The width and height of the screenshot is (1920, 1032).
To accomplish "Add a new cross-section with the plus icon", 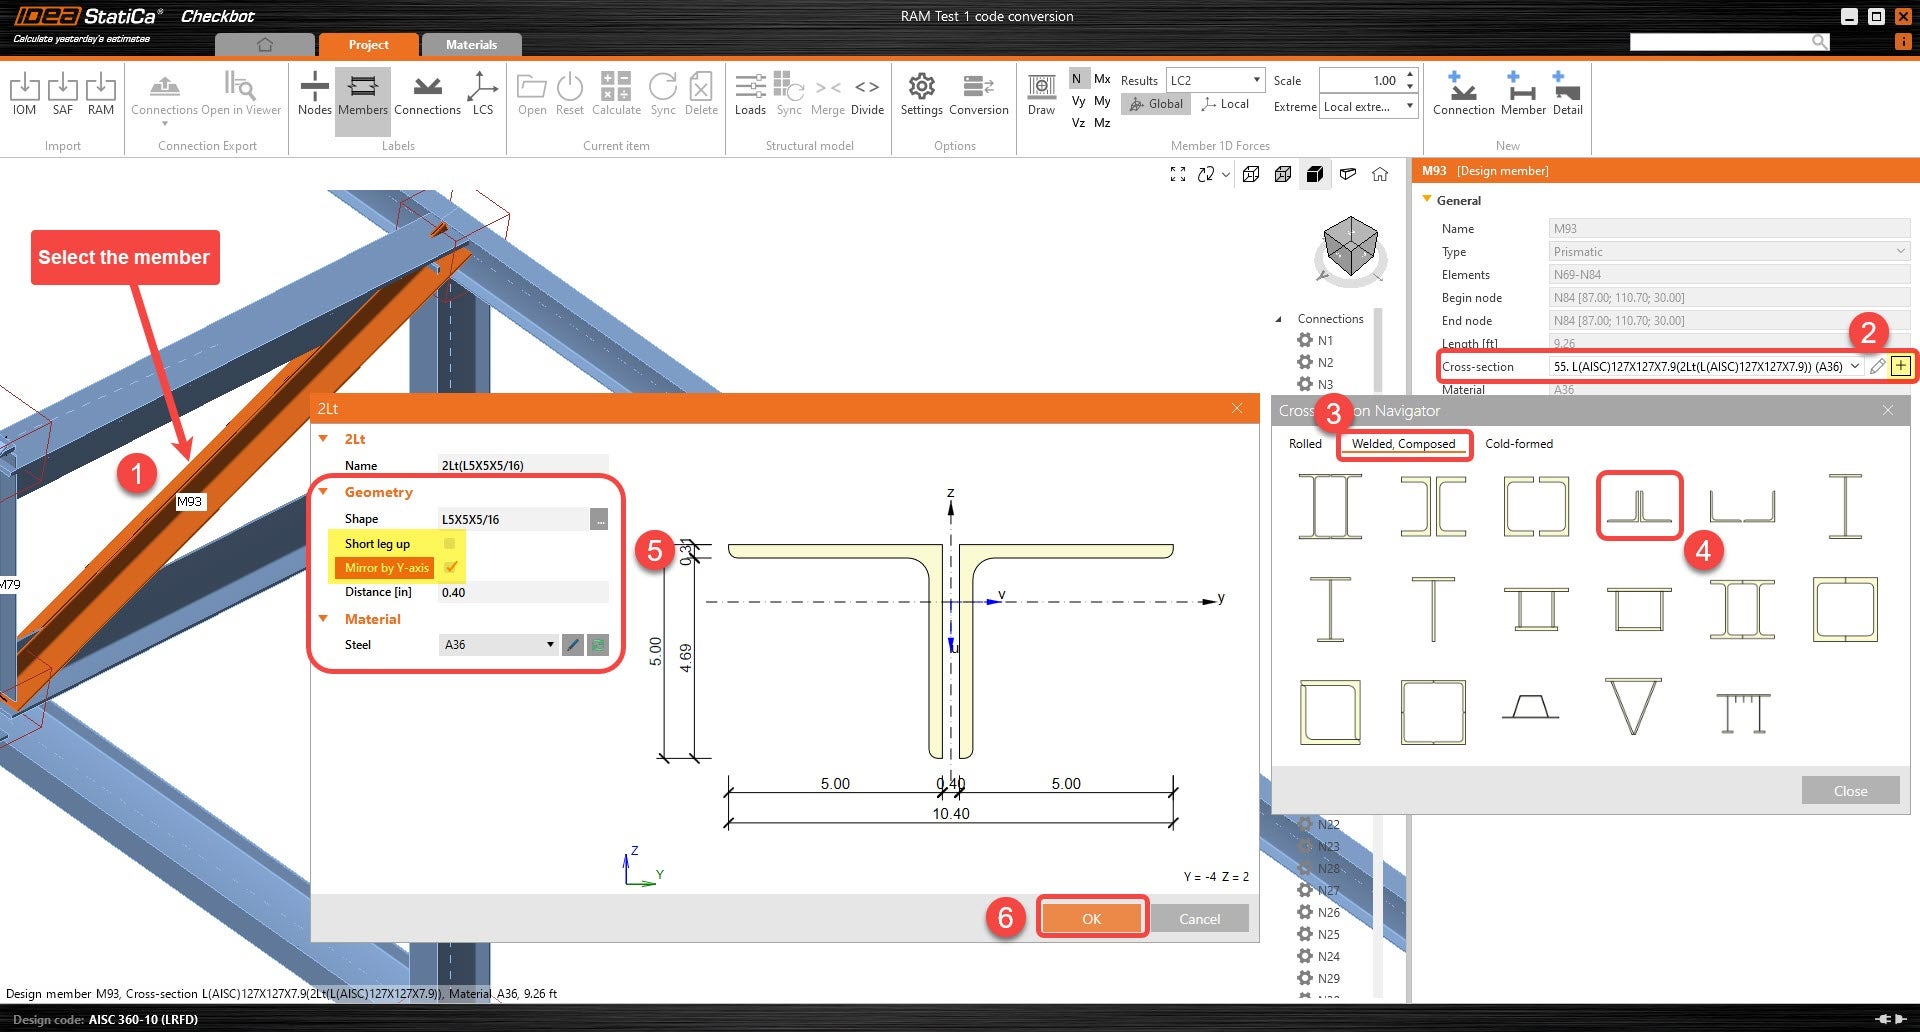I will (x=1900, y=366).
